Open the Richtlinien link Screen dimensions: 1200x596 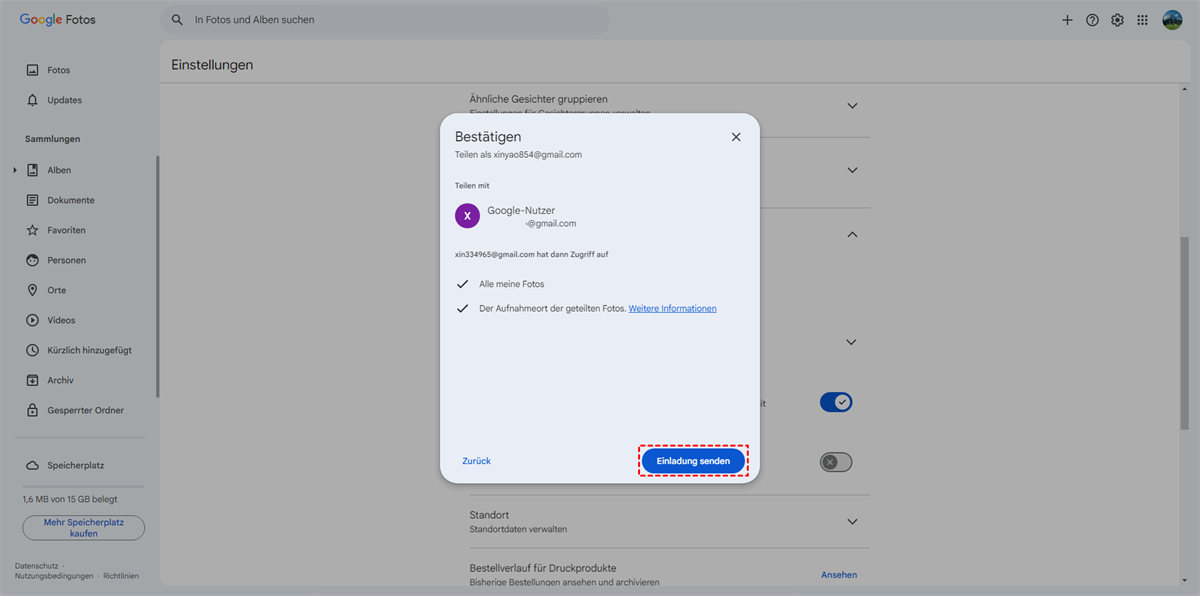click(121, 576)
